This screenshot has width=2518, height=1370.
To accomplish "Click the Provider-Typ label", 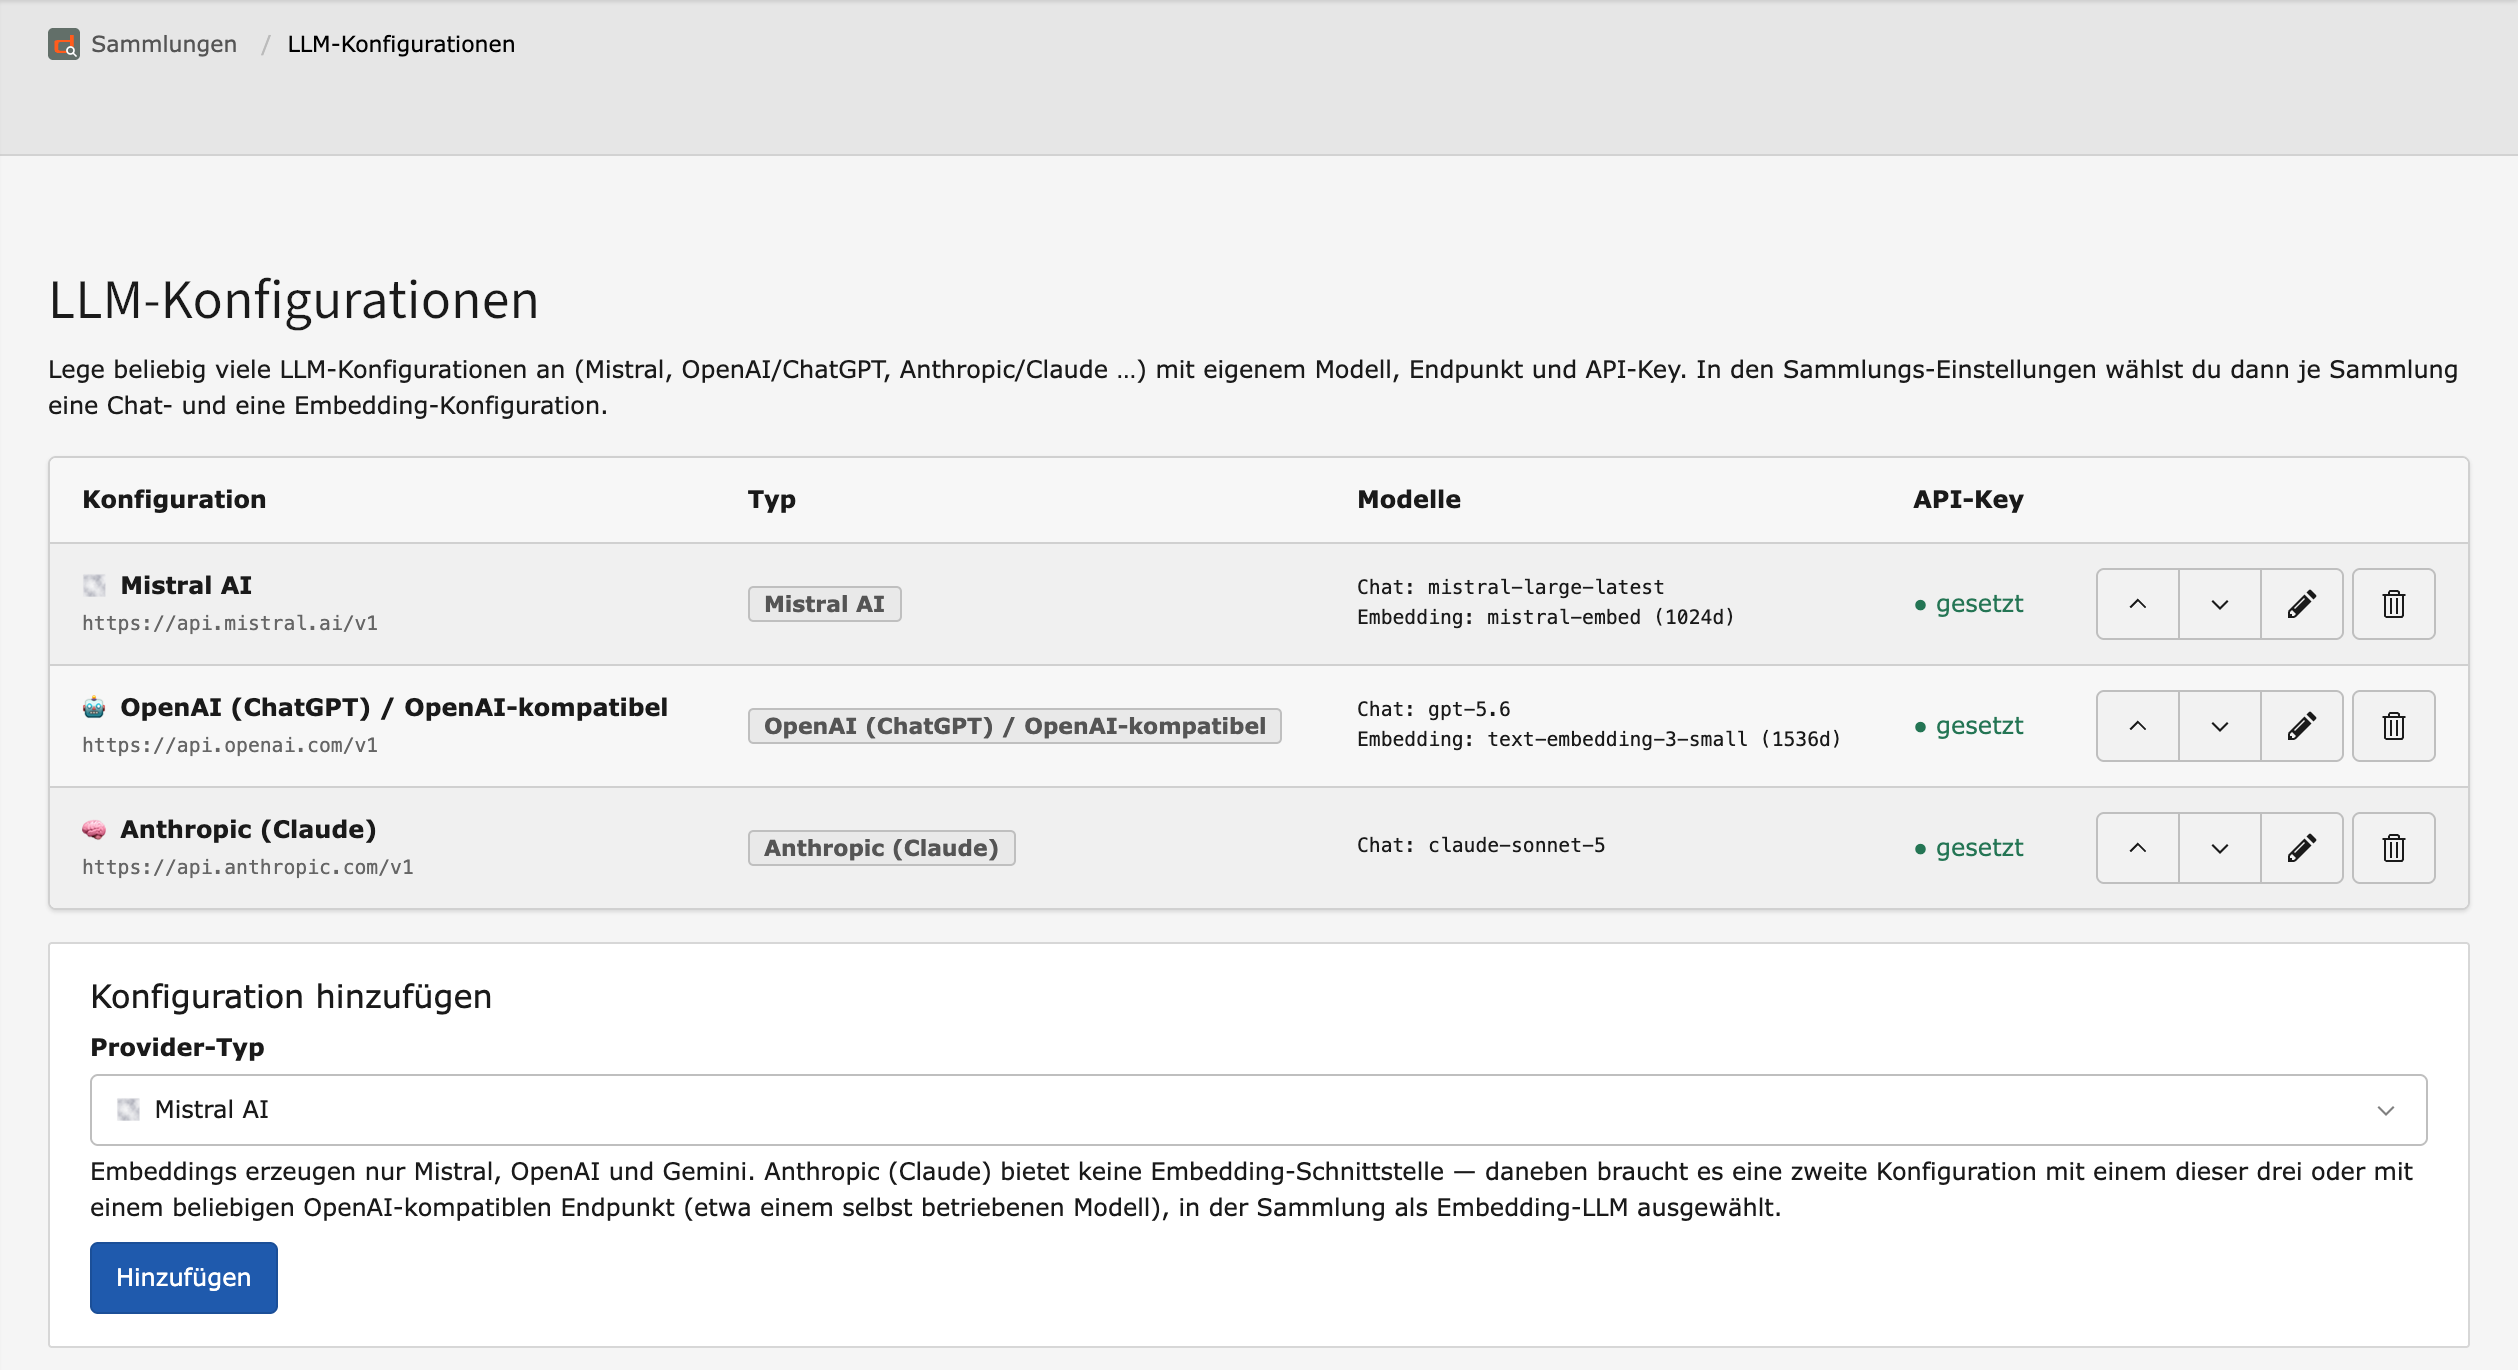I will (x=177, y=1048).
